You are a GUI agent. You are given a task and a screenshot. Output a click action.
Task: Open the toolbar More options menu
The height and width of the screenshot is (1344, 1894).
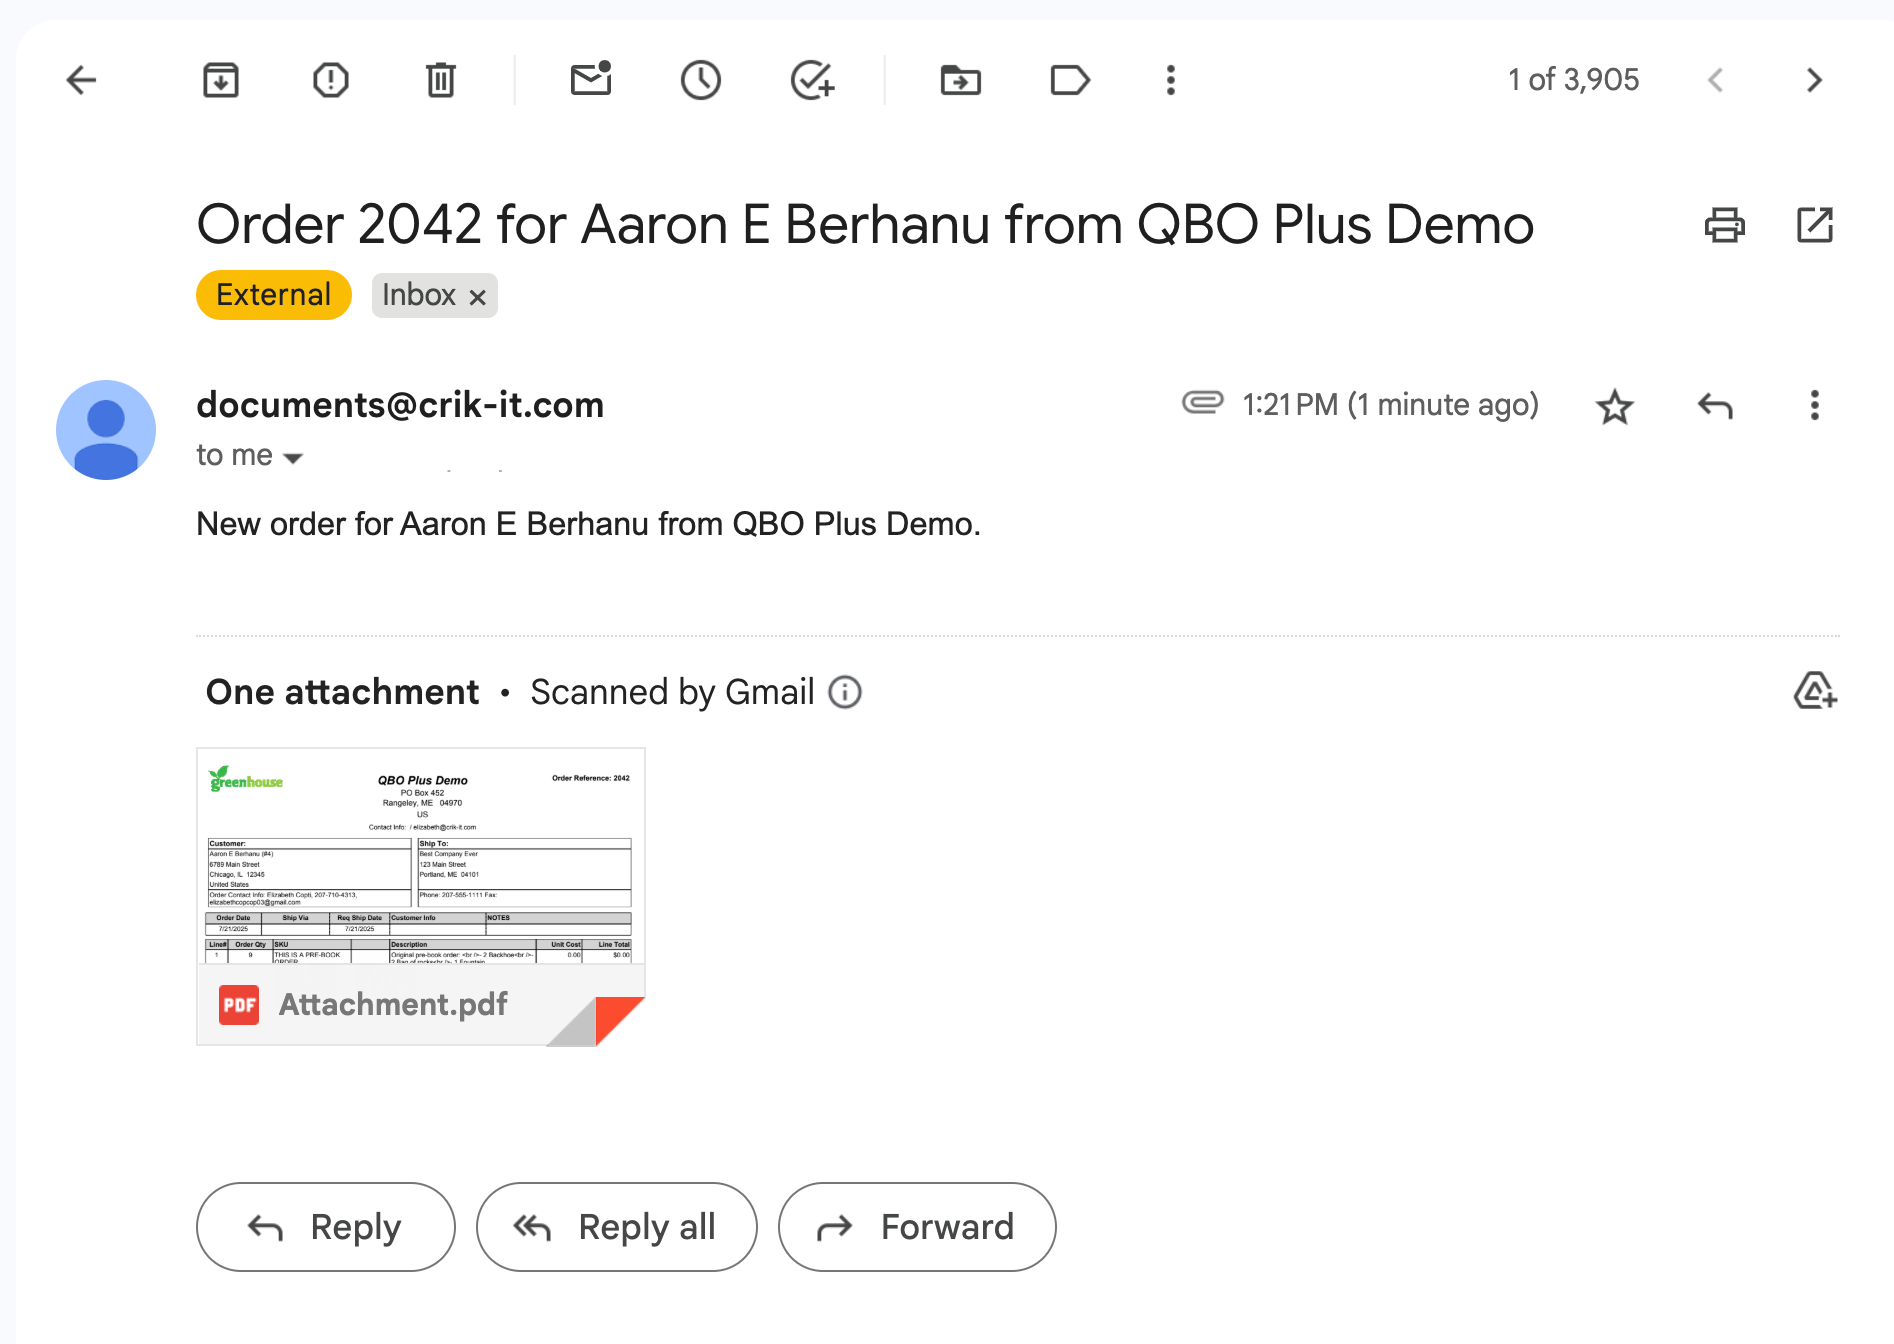point(1170,80)
